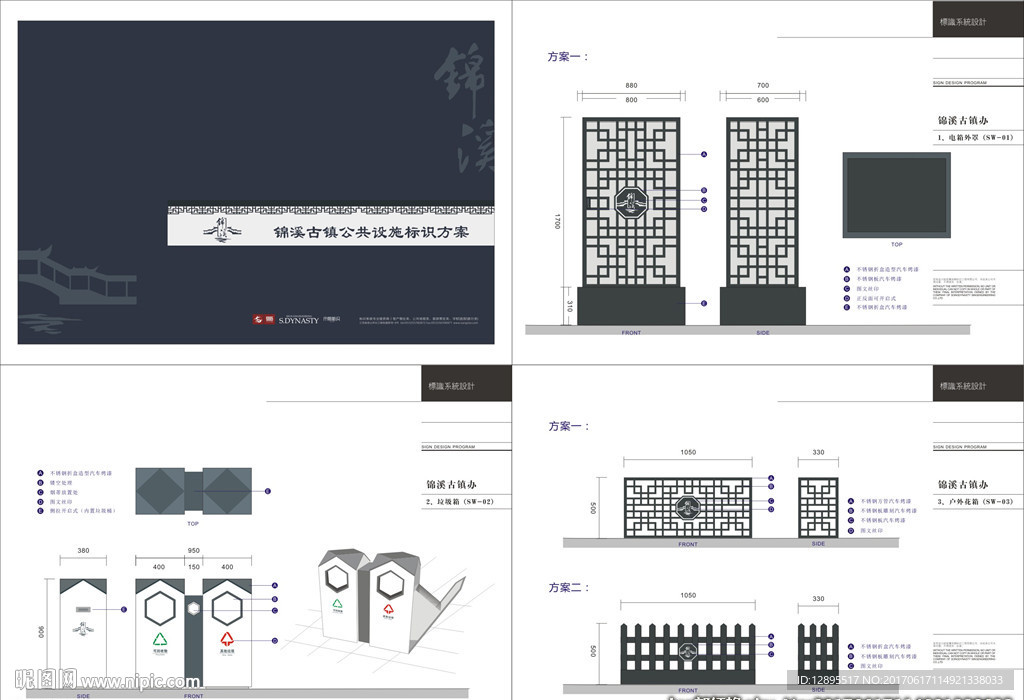Click the red waste symbol on the 3D bin rendering
1024x700 pixels.
[x=389, y=609]
